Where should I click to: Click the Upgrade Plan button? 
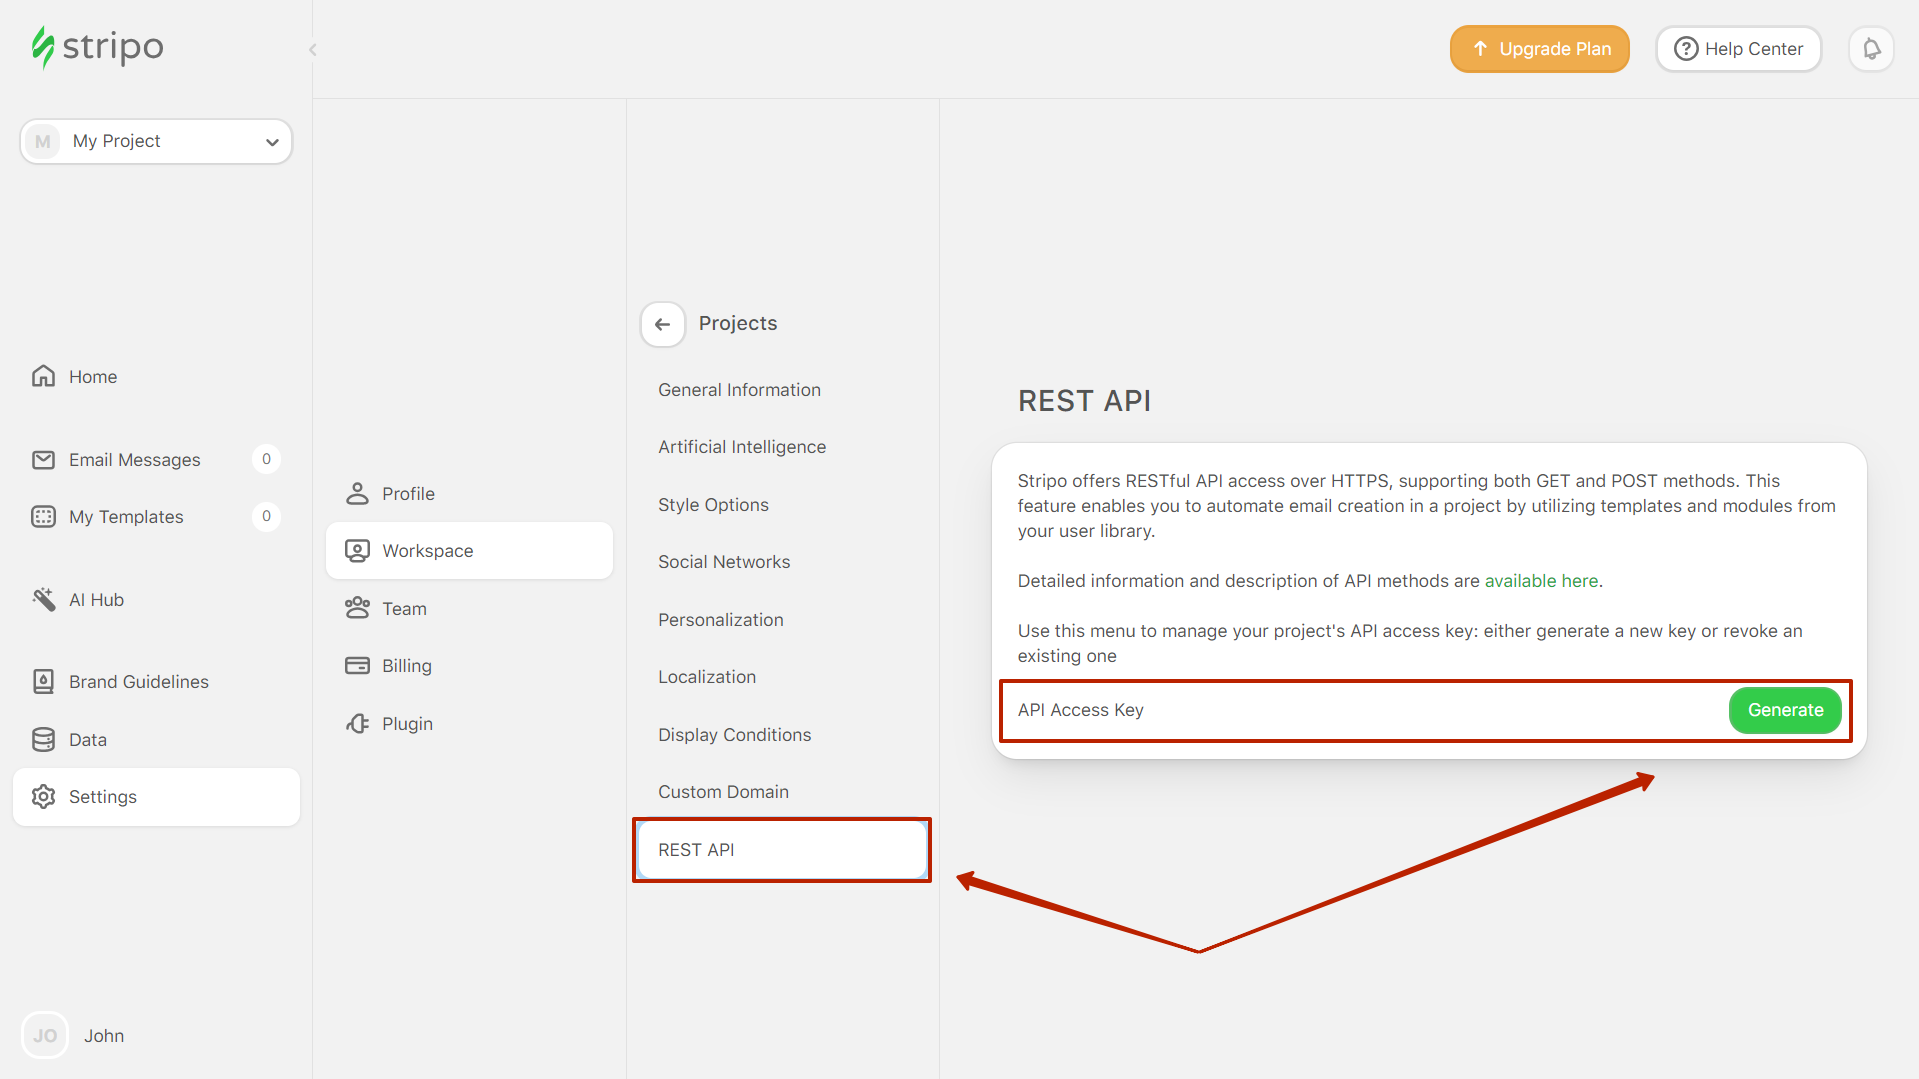(1539, 49)
